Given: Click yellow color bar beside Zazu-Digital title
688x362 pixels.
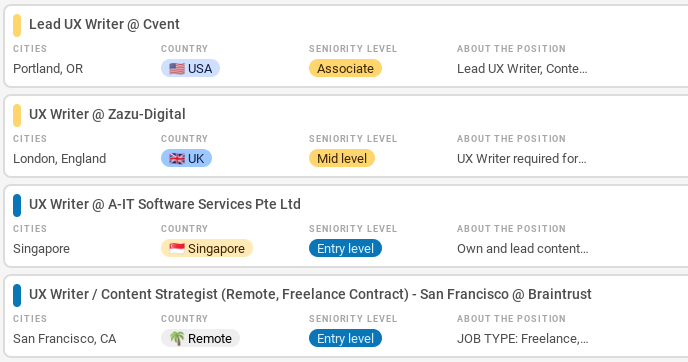Looking at the screenshot, I should (x=17, y=115).
